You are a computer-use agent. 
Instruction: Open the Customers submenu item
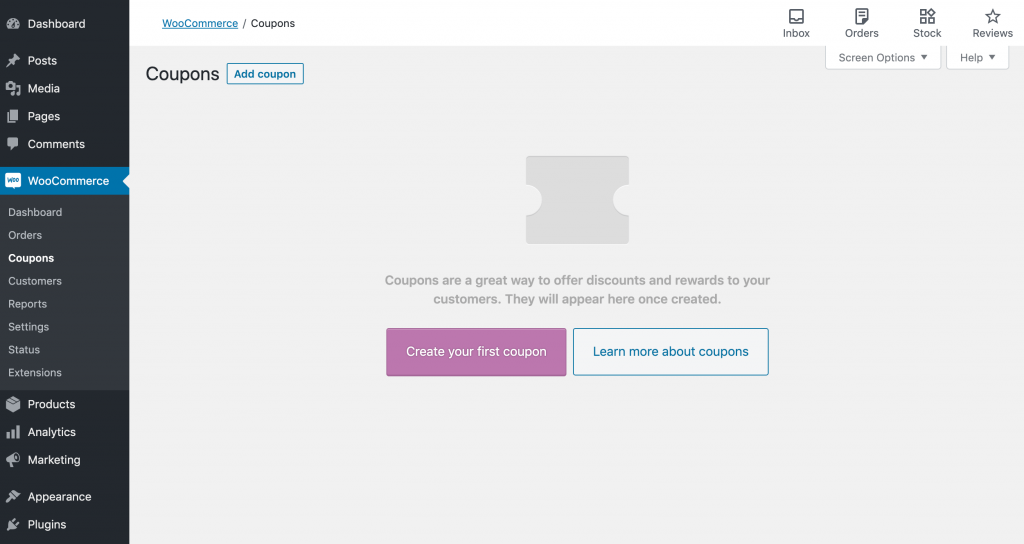35,281
